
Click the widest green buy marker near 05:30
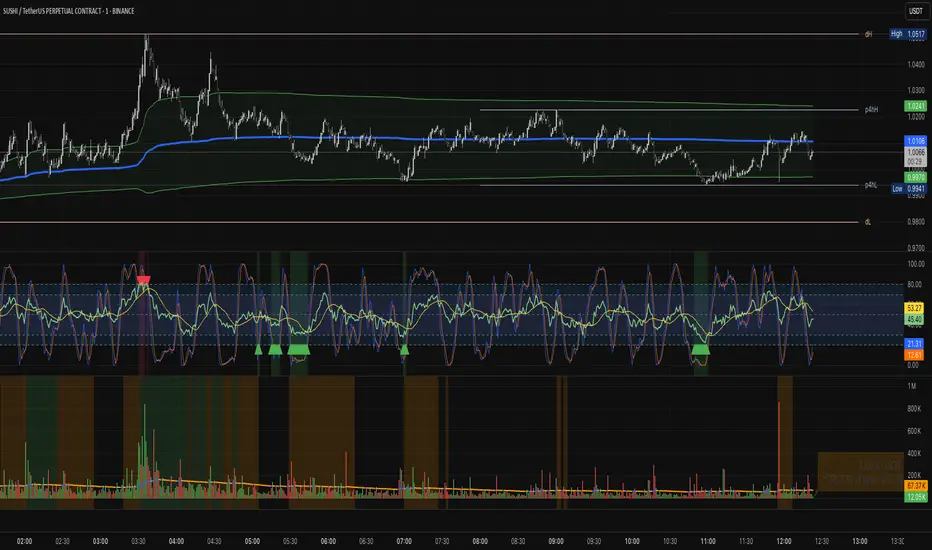298,349
